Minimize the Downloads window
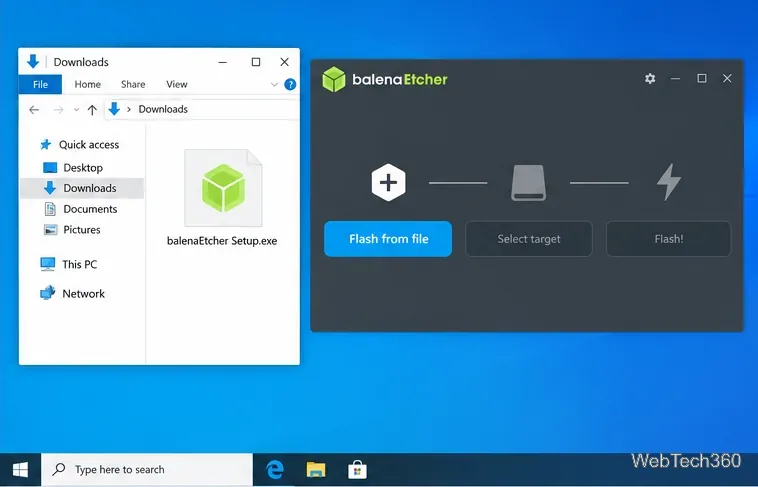This screenshot has width=758, height=487. (223, 62)
